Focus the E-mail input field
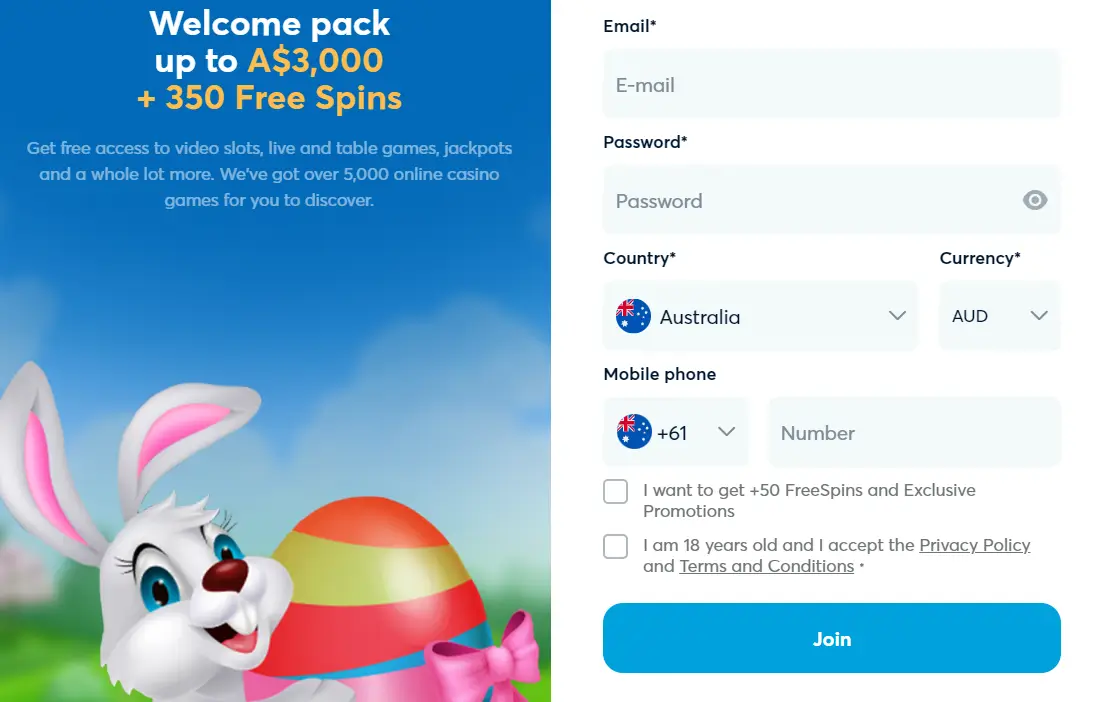The height and width of the screenshot is (702, 1104). click(832, 84)
